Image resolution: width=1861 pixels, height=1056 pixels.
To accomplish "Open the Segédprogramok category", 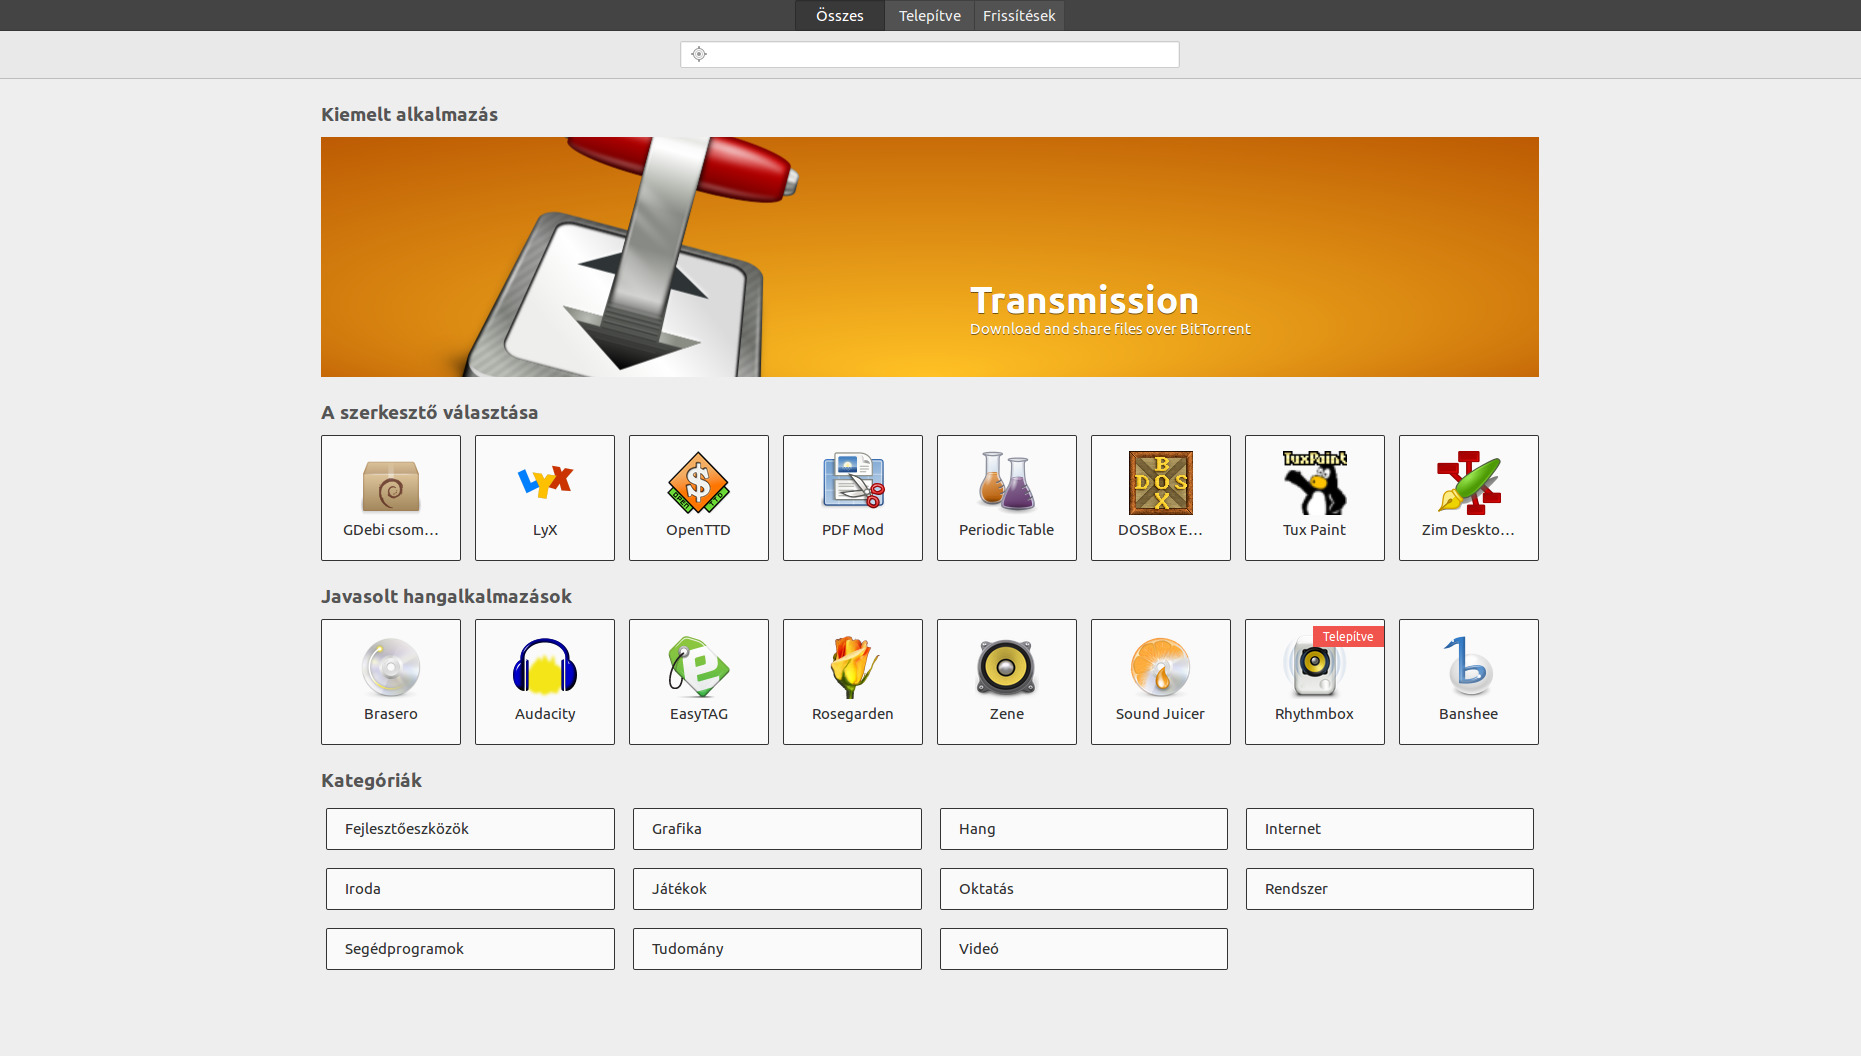I will (470, 949).
